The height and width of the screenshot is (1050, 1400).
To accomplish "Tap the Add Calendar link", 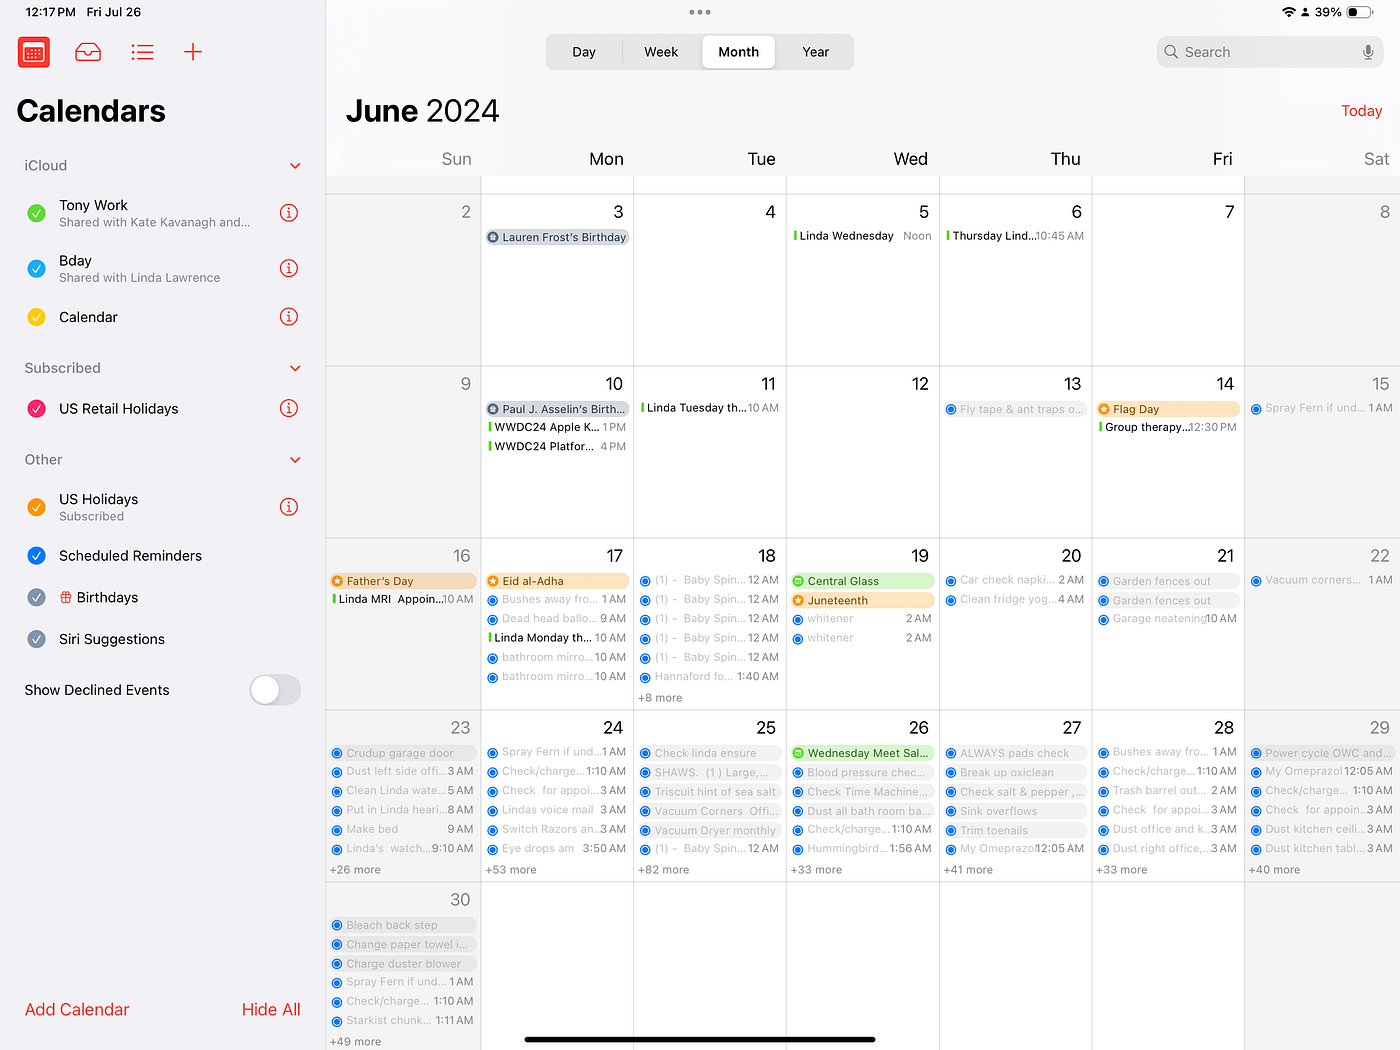I will (x=76, y=1009).
